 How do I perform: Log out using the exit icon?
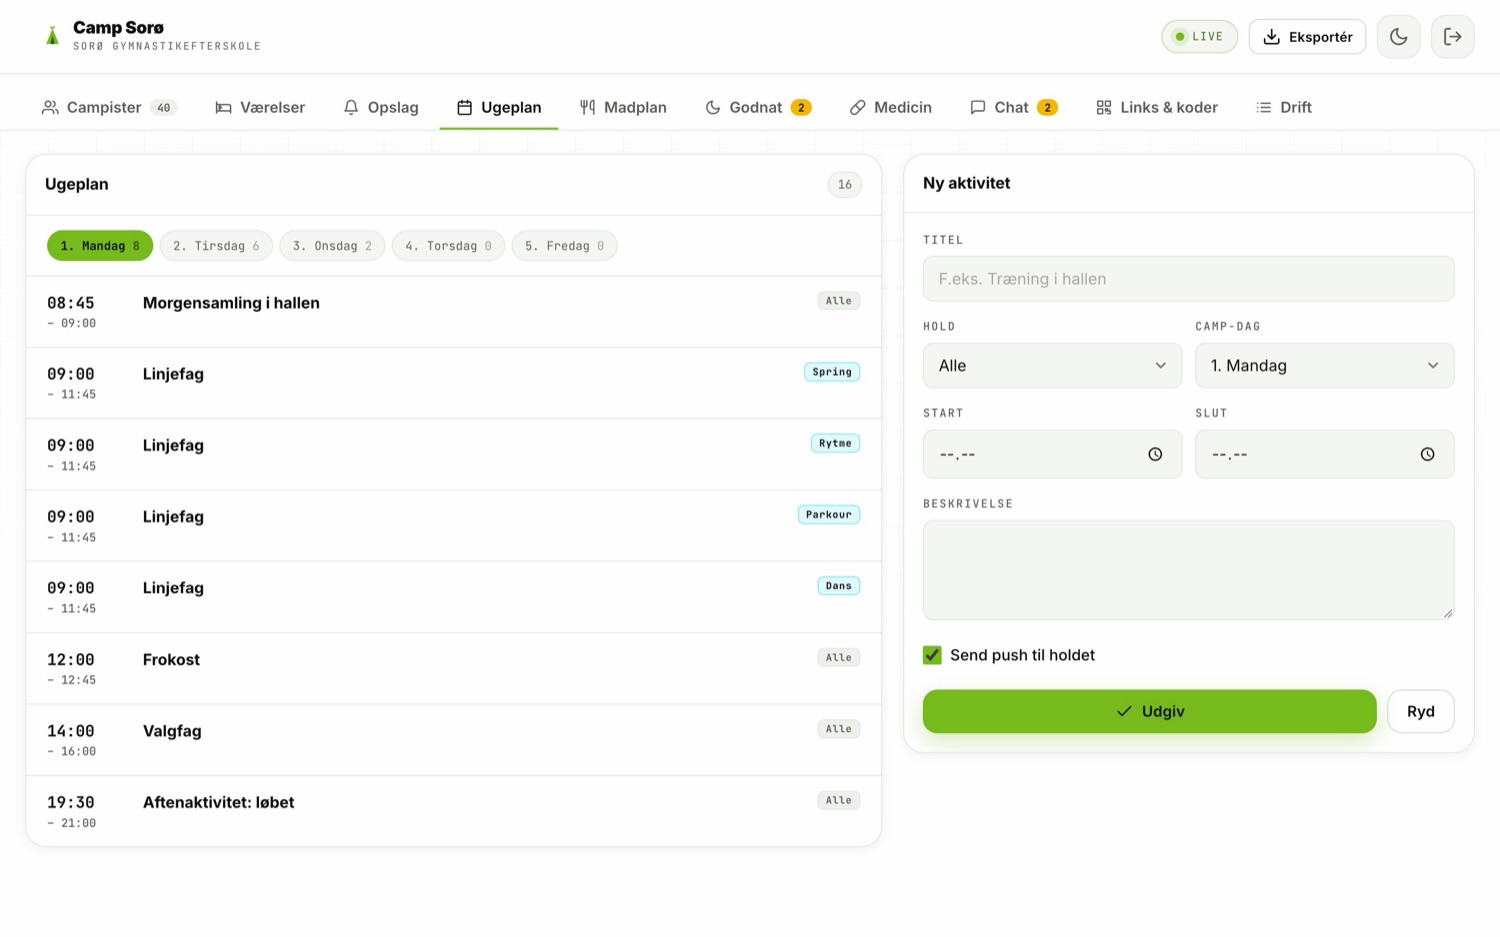pos(1452,37)
